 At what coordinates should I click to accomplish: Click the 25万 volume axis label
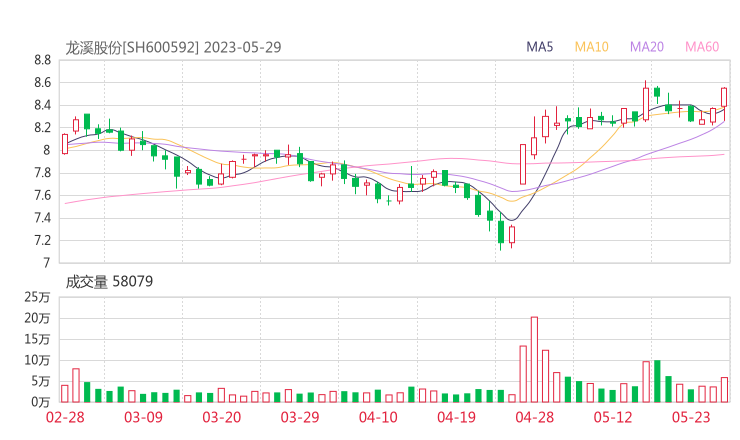click(37, 297)
